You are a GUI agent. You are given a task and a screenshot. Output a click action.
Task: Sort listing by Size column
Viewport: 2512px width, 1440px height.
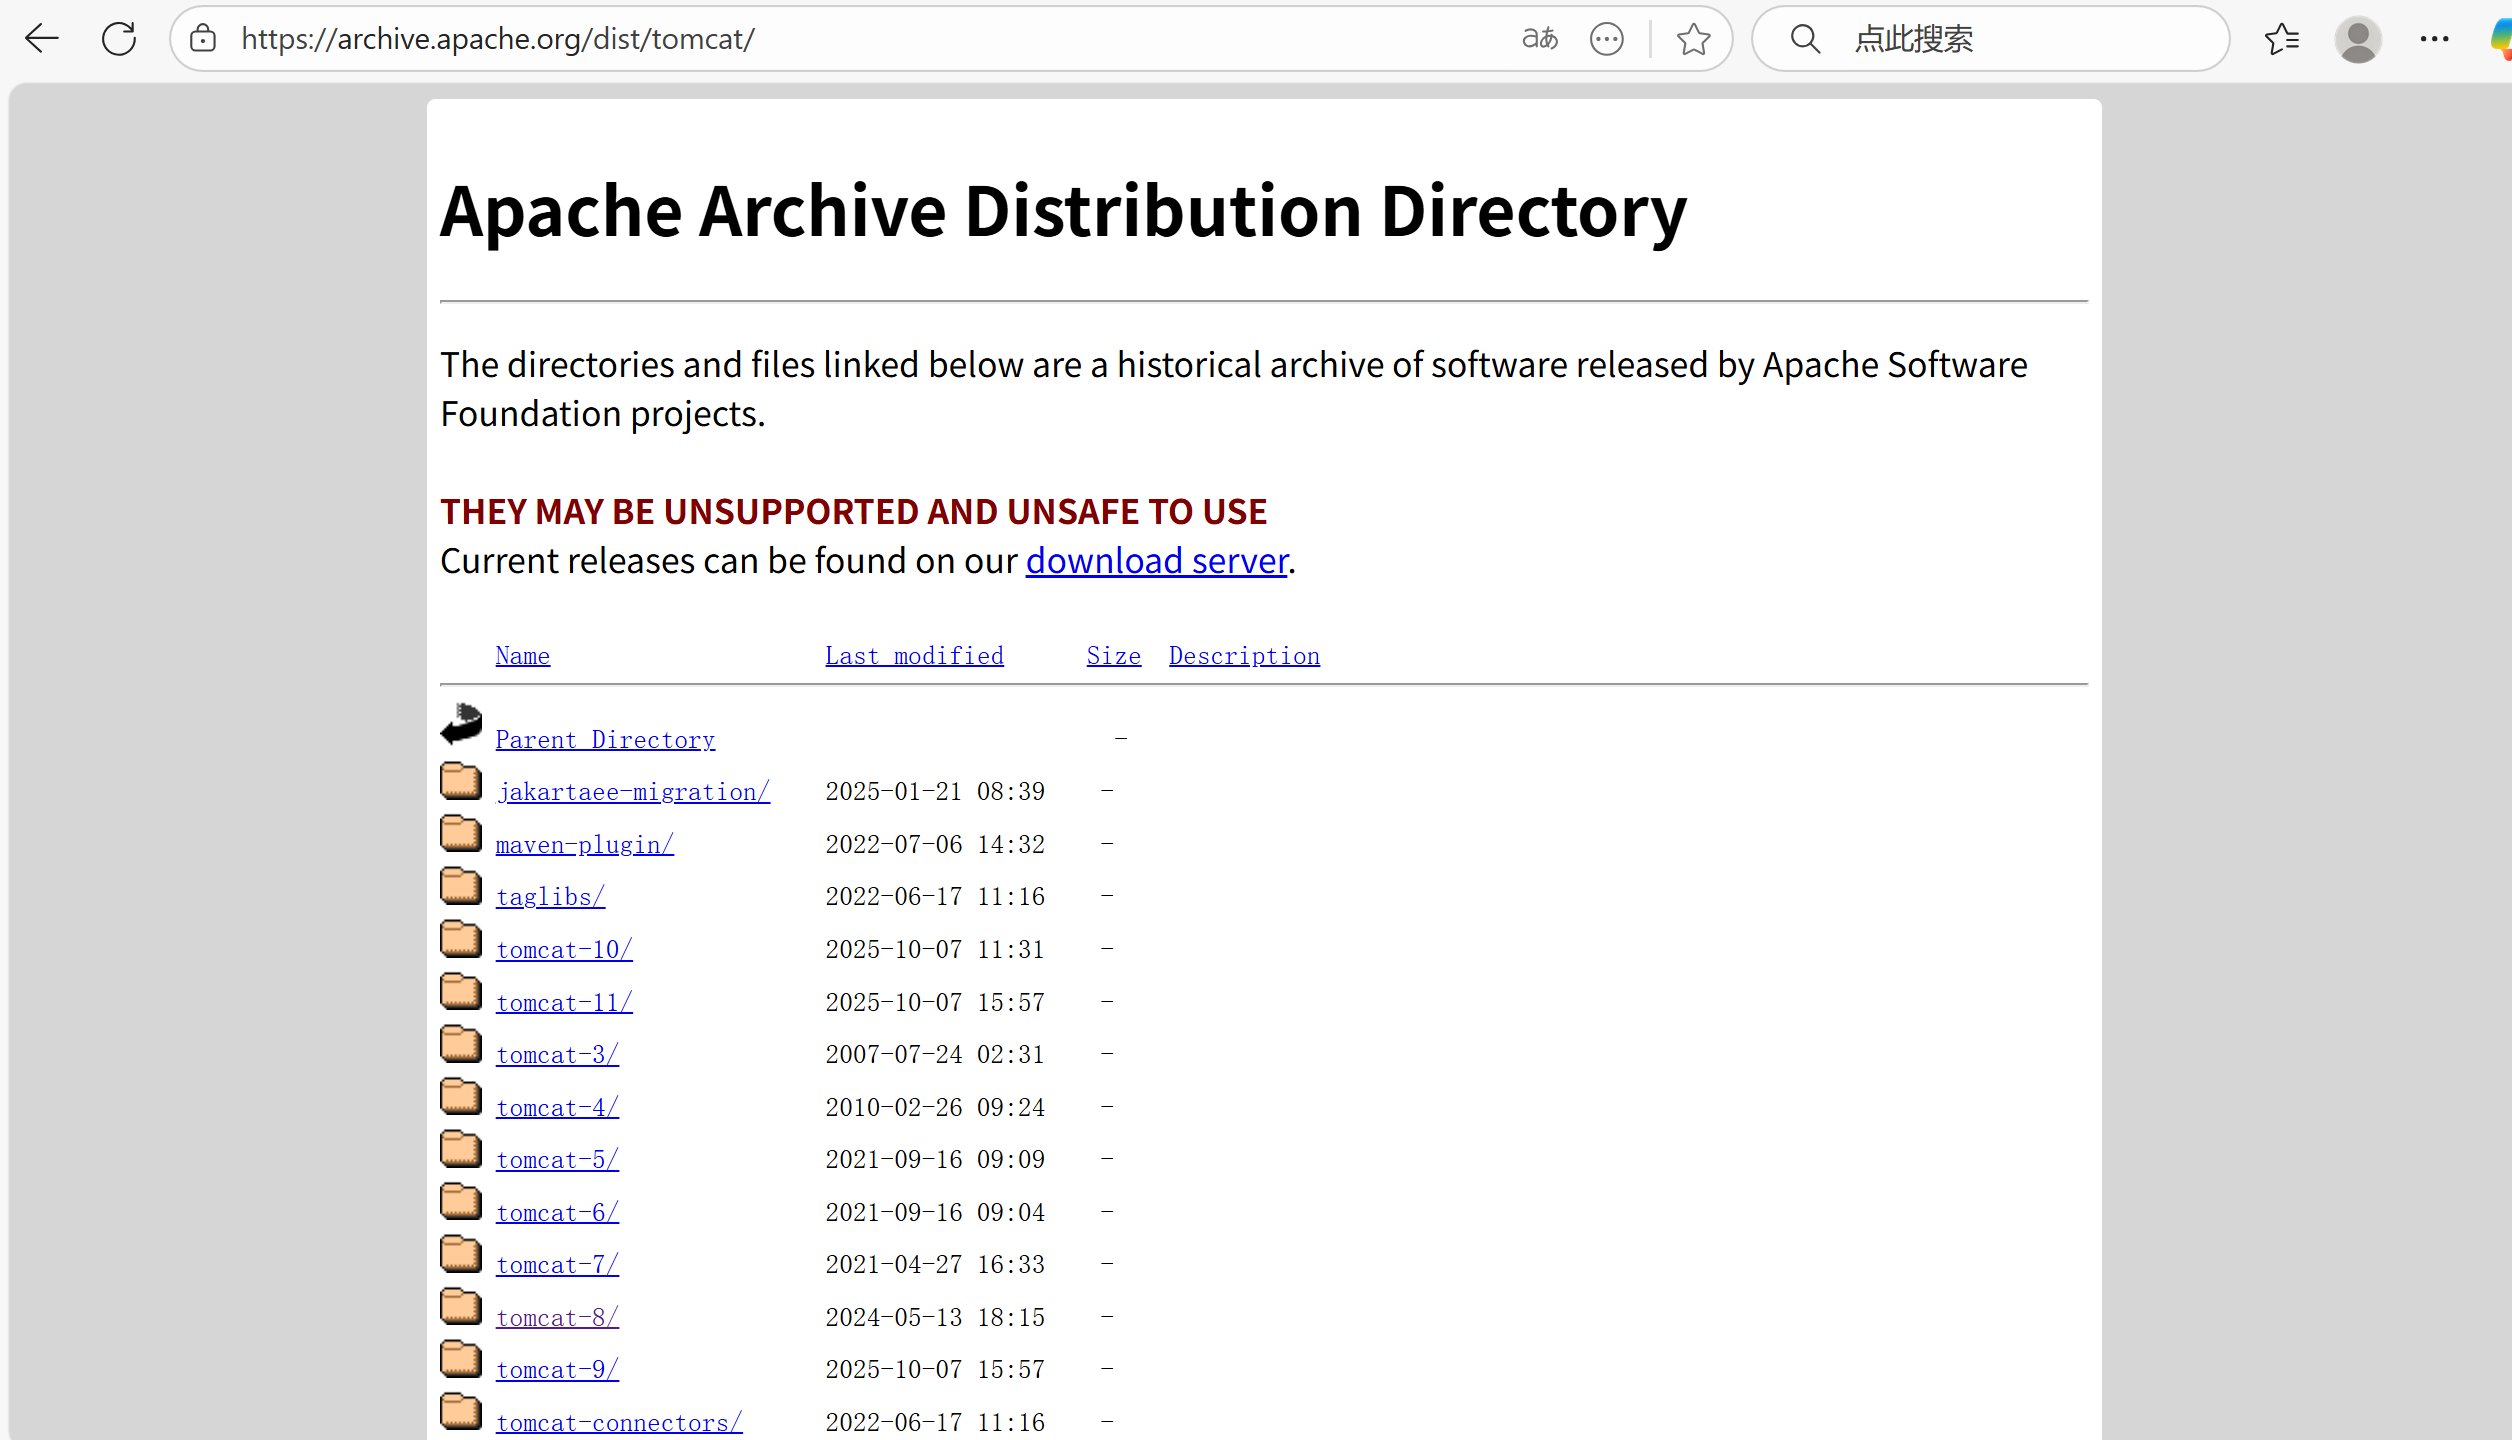[1113, 656]
